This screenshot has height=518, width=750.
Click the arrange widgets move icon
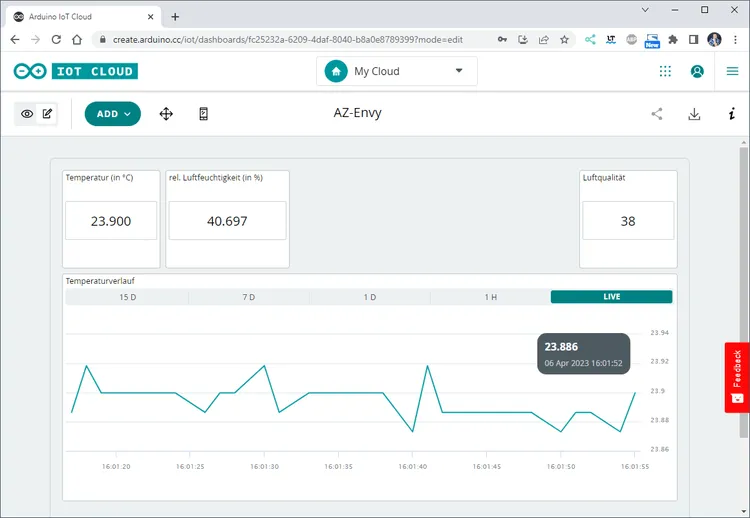[166, 114]
